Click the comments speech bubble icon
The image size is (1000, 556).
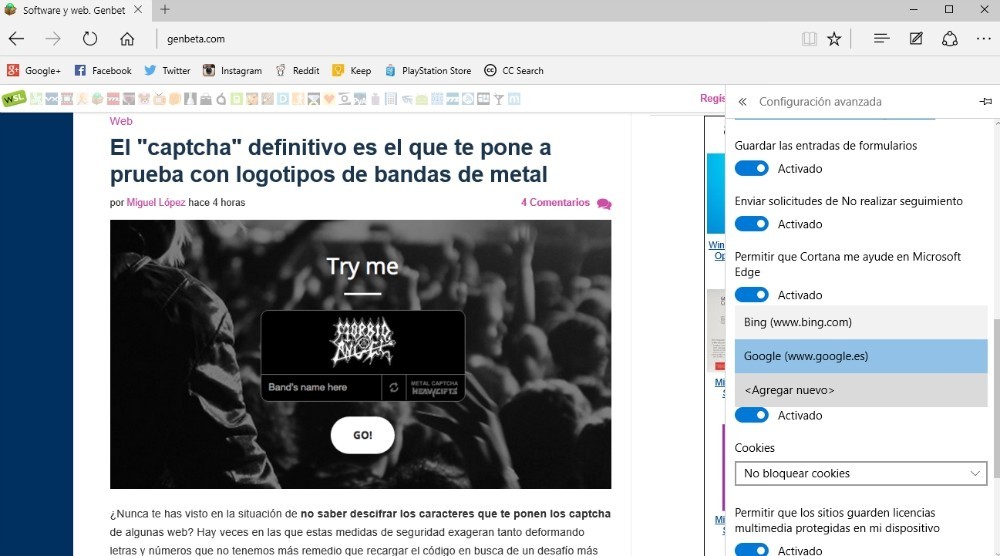click(x=604, y=203)
